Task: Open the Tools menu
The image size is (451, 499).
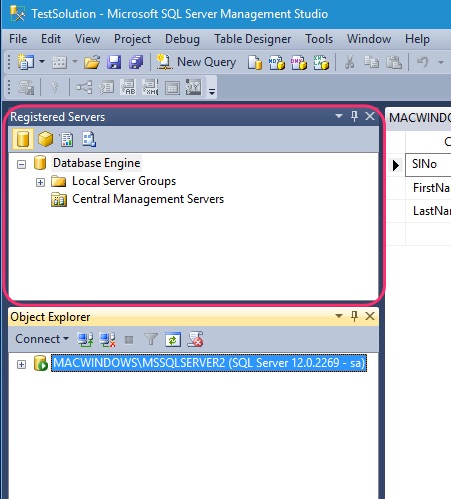Action: pyautogui.click(x=319, y=39)
